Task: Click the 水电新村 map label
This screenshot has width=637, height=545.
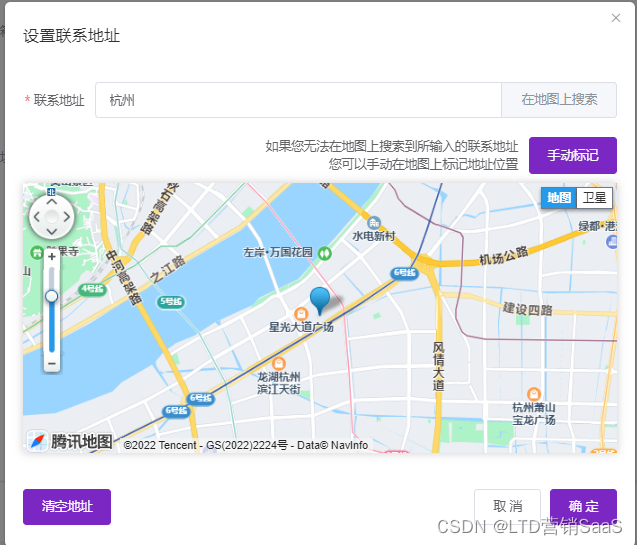Action: point(374,236)
